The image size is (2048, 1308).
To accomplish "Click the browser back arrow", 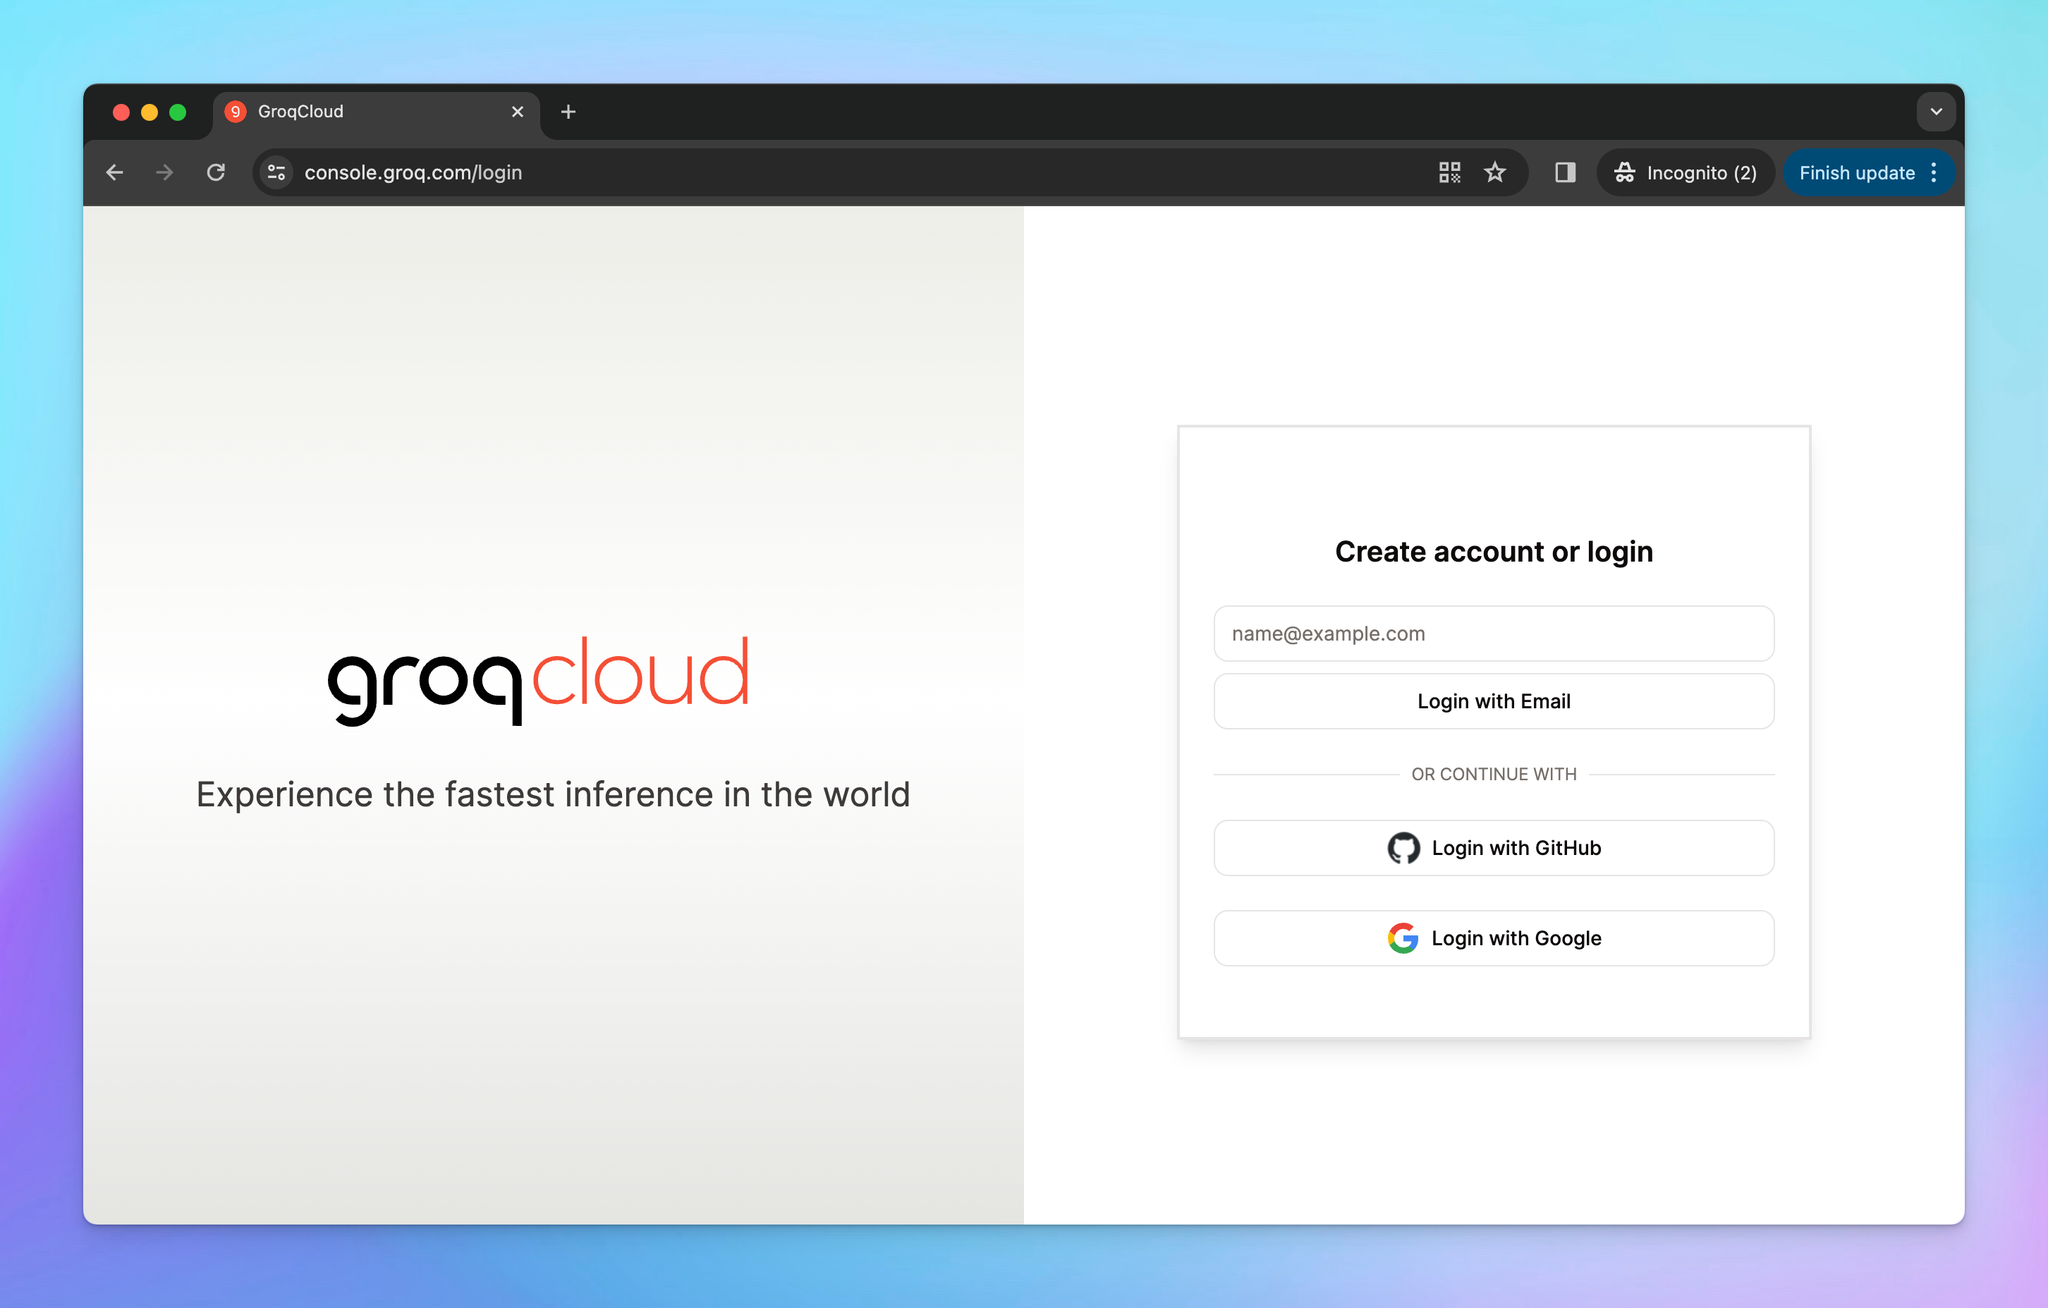I will (115, 173).
